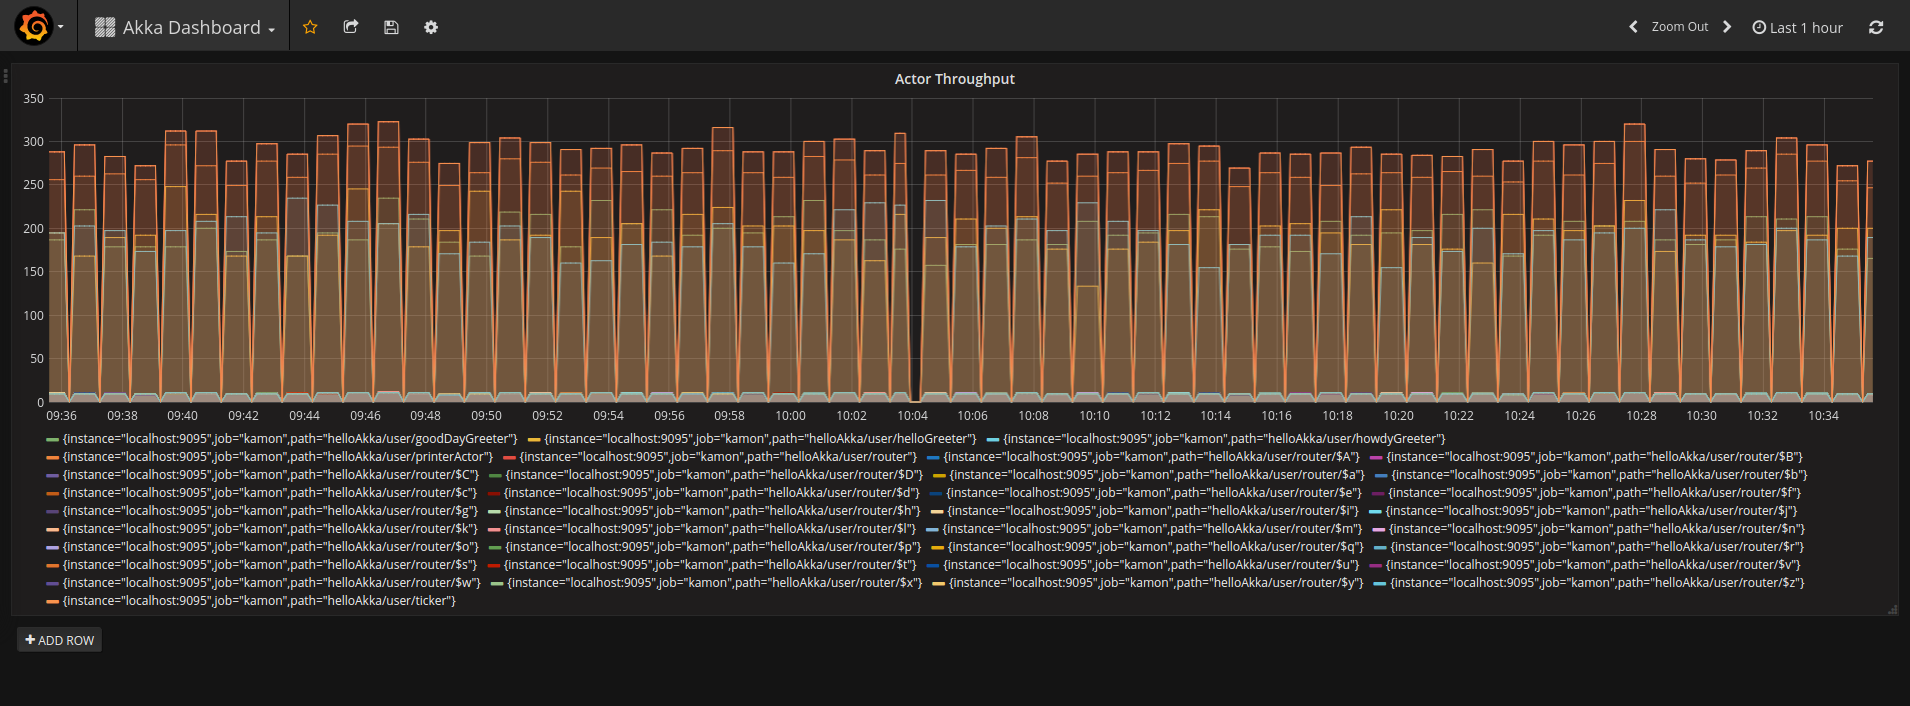
Task: Shift time range forward with right chevron
Action: click(1727, 27)
